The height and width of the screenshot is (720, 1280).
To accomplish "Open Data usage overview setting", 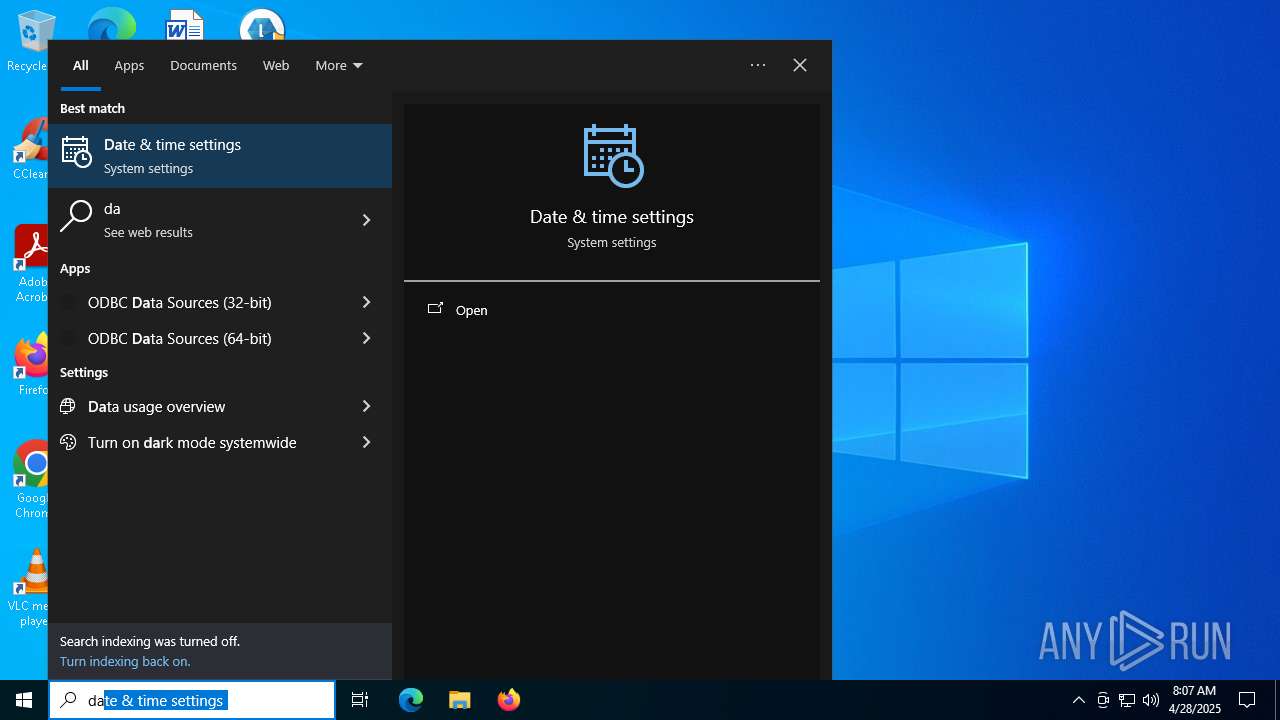I will click(x=220, y=406).
